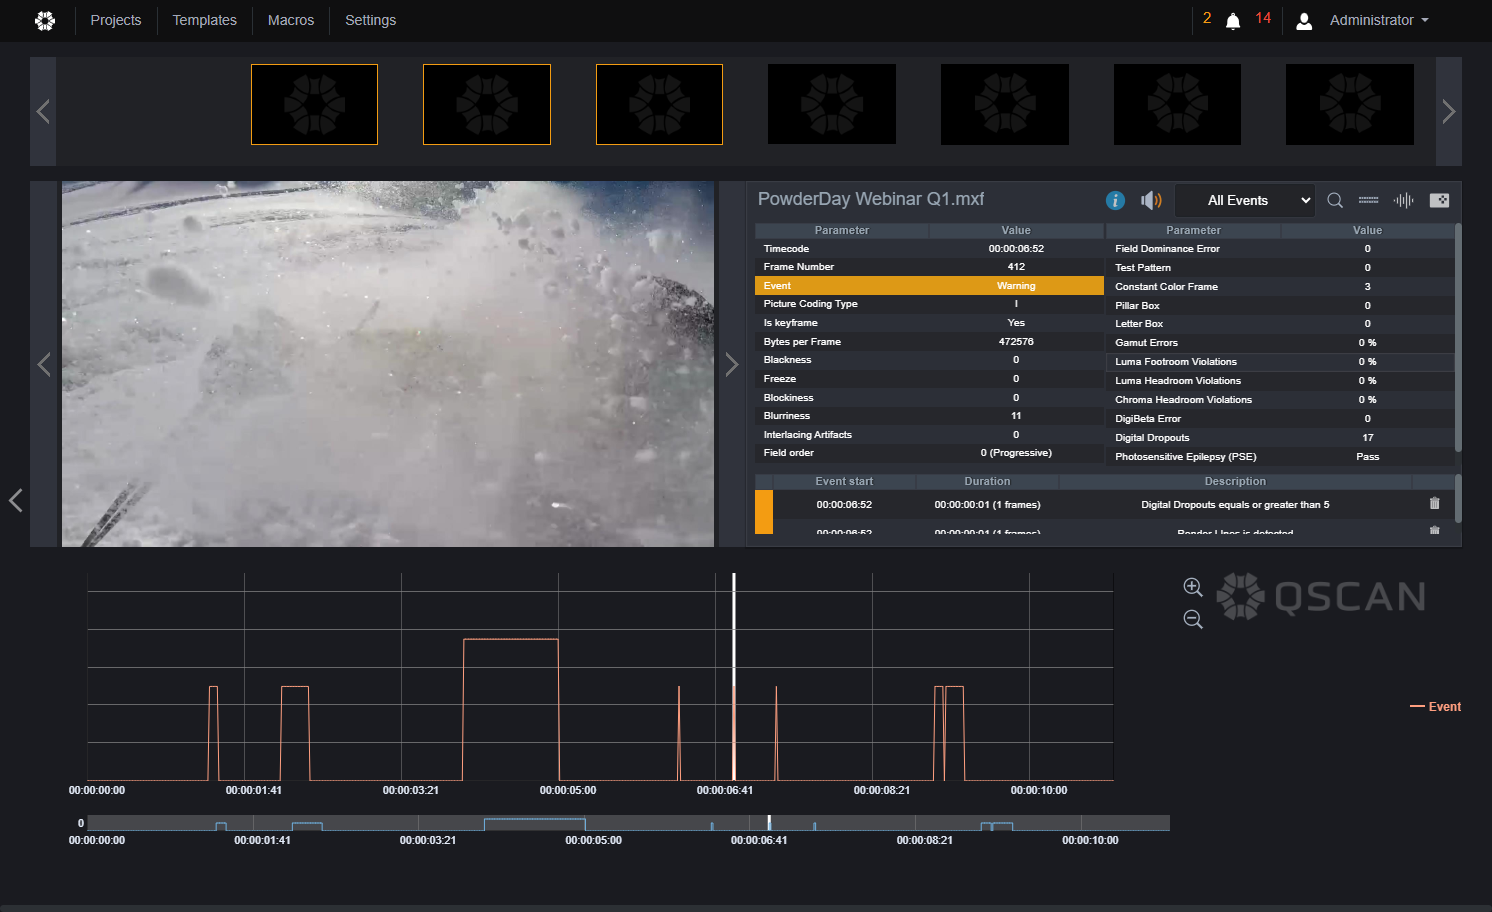This screenshot has width=1492, height=912.
Task: Open the notifications bell
Action: [1233, 21]
